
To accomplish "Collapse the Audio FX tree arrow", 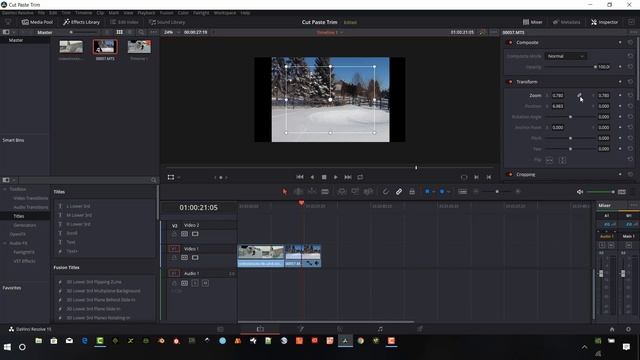I will tap(5, 243).
